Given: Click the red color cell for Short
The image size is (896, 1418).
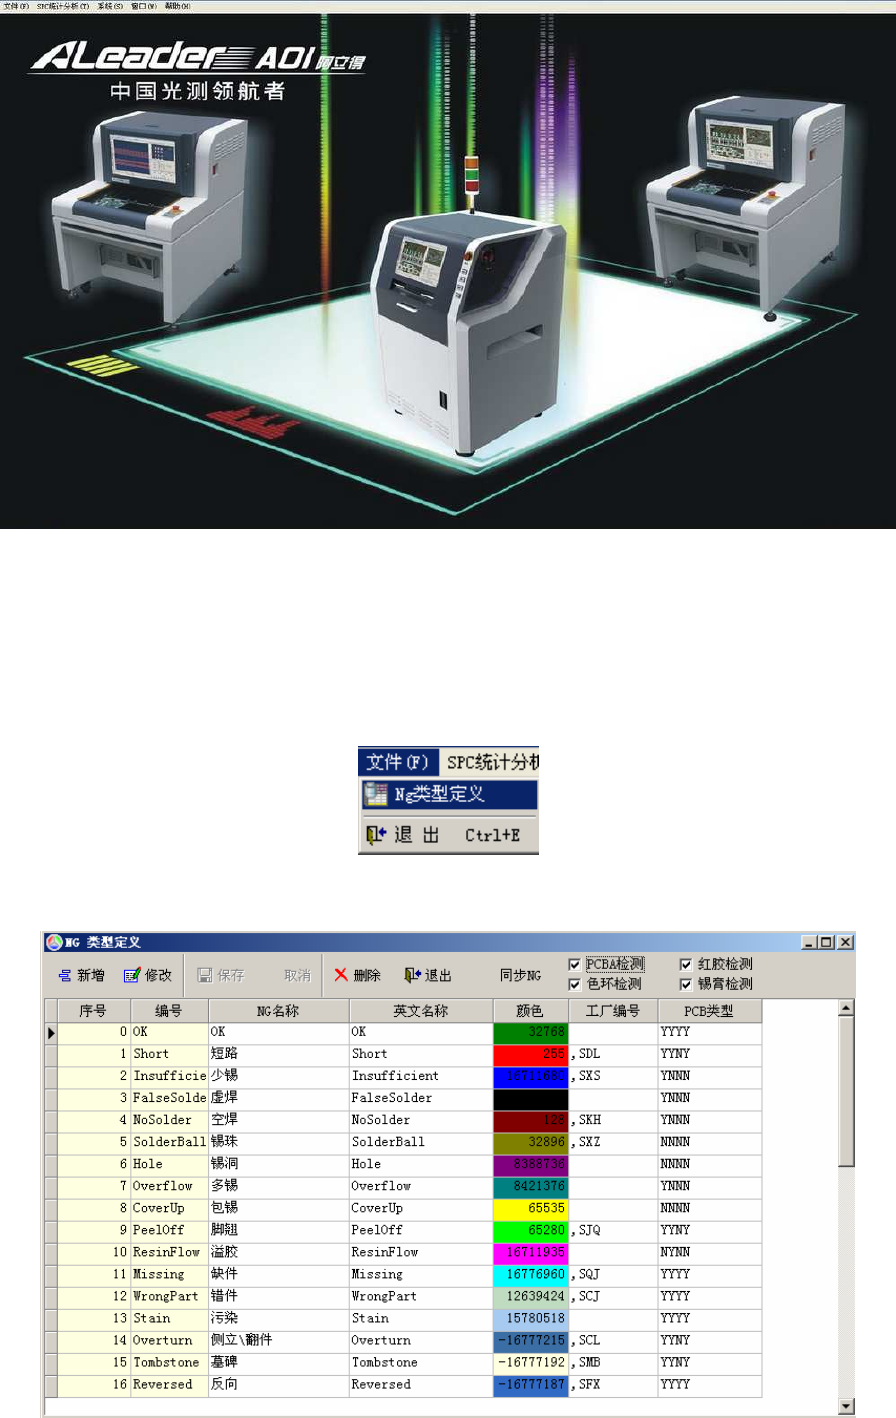Looking at the screenshot, I should [531, 1054].
